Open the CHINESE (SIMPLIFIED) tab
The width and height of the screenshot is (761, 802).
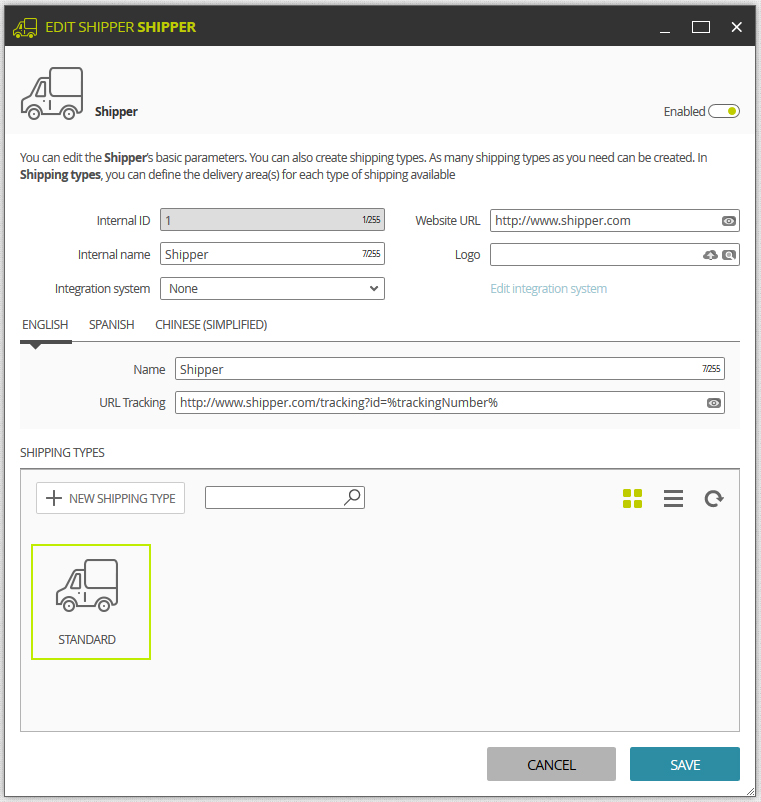tap(211, 325)
